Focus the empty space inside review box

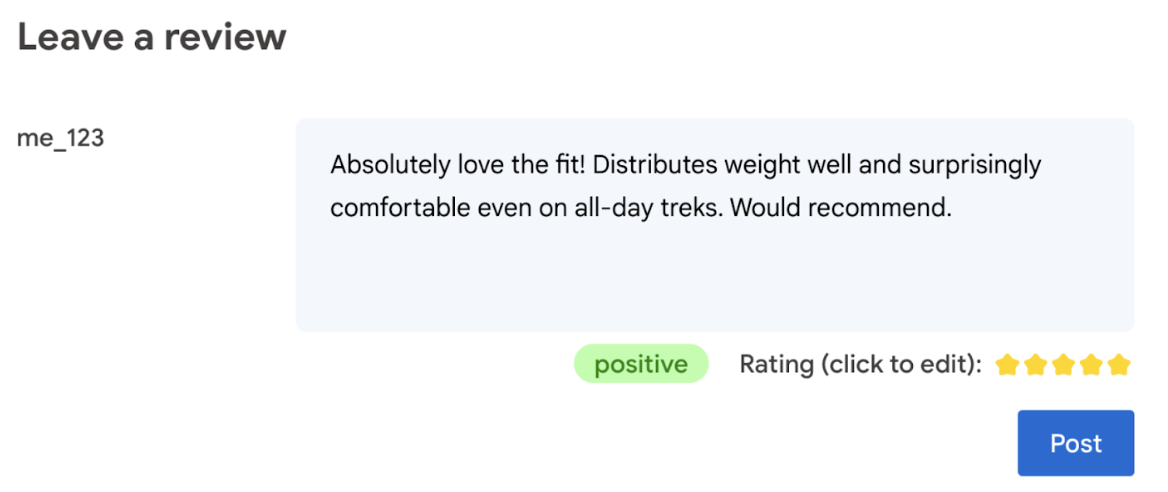tap(714, 280)
